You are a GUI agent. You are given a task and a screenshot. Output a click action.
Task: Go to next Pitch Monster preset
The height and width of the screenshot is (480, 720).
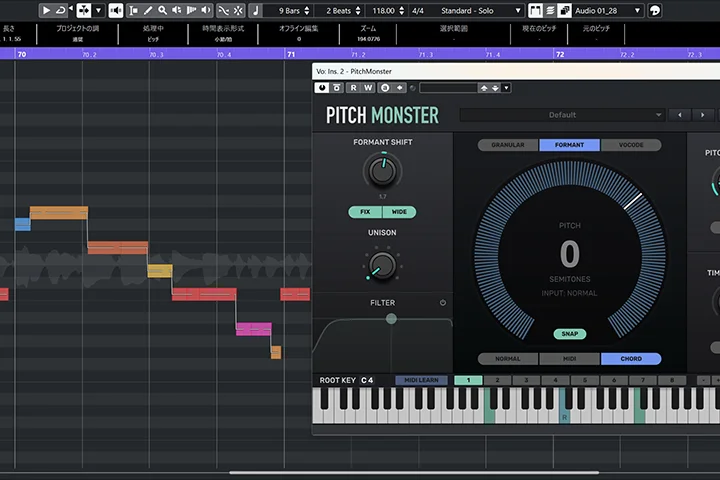pos(703,115)
